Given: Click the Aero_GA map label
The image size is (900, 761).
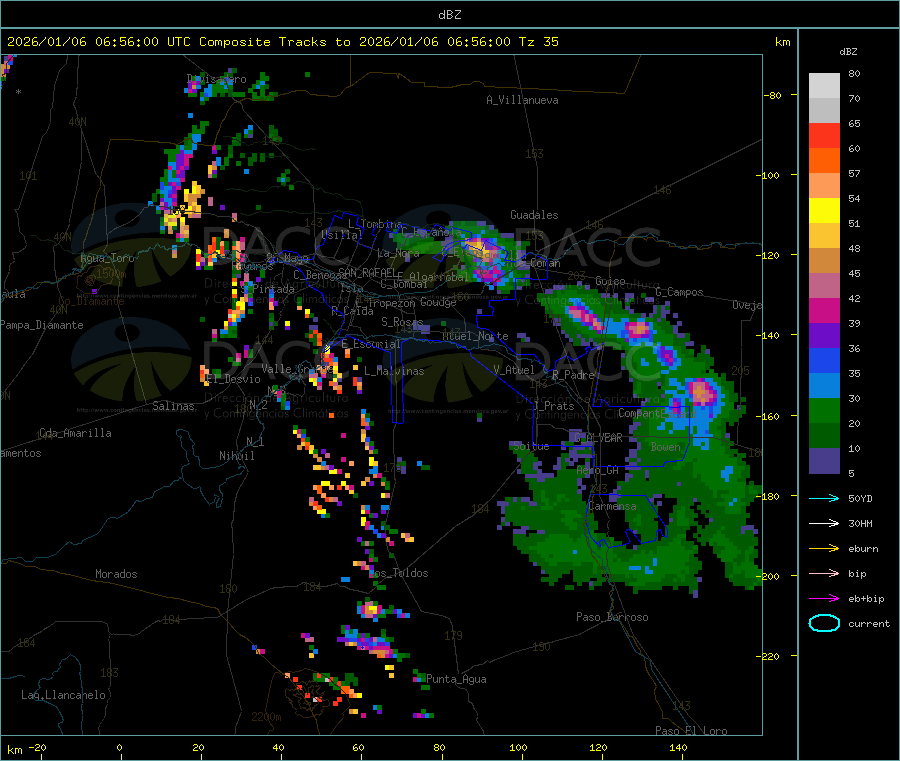Looking at the screenshot, I should click(598, 470).
